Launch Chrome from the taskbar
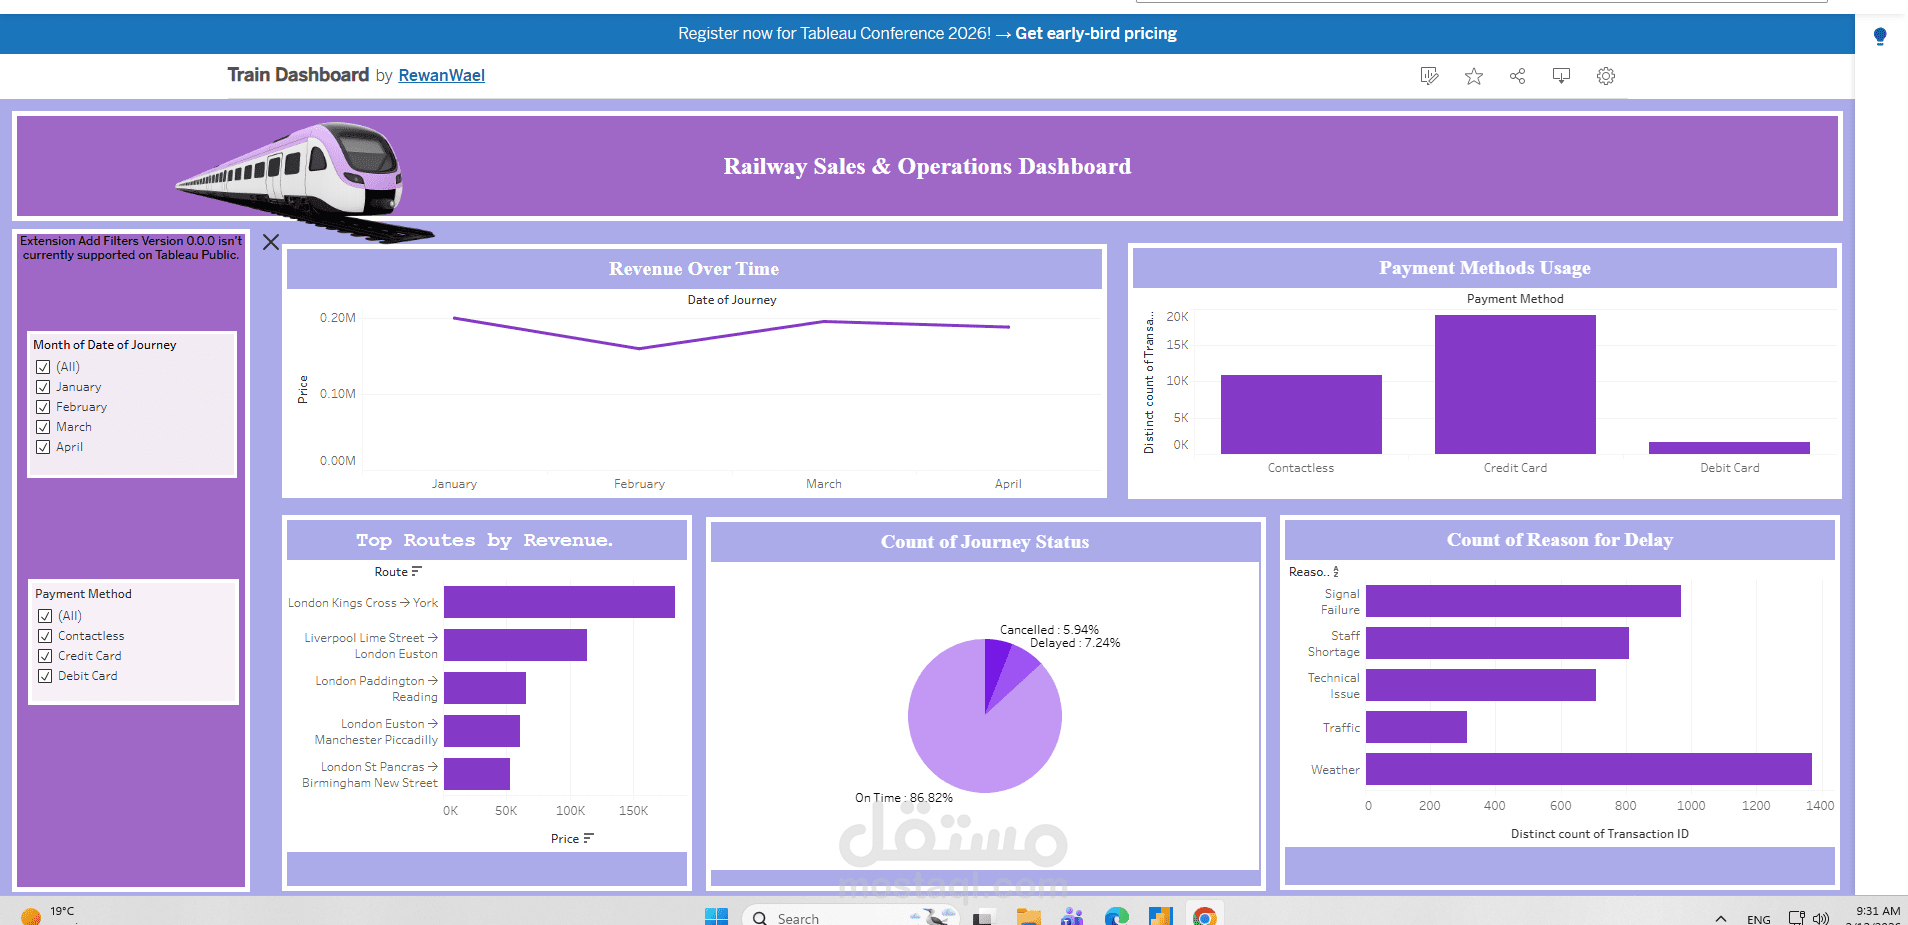1908x925 pixels. click(x=1205, y=916)
